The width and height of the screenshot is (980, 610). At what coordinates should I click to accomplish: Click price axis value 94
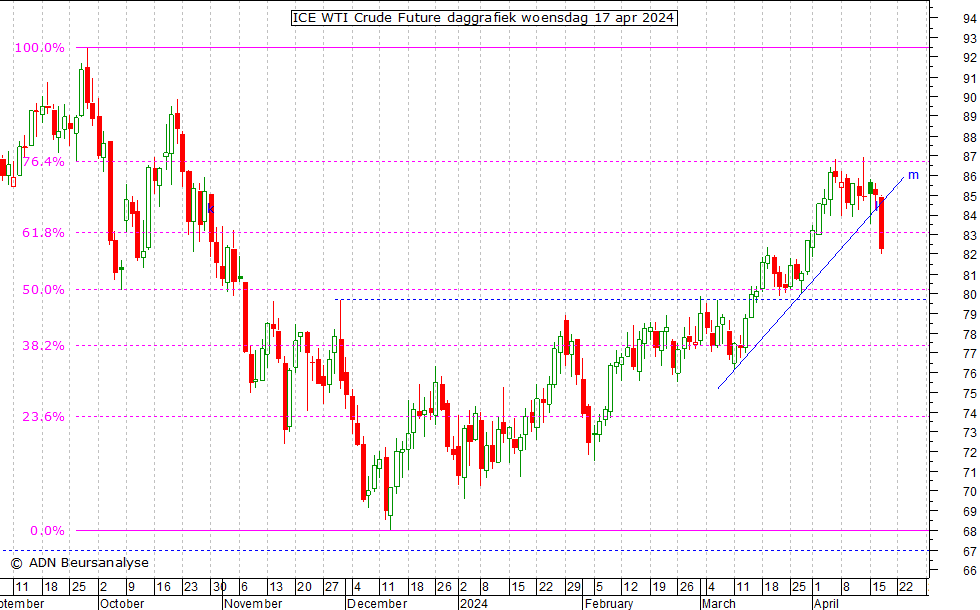969,19
